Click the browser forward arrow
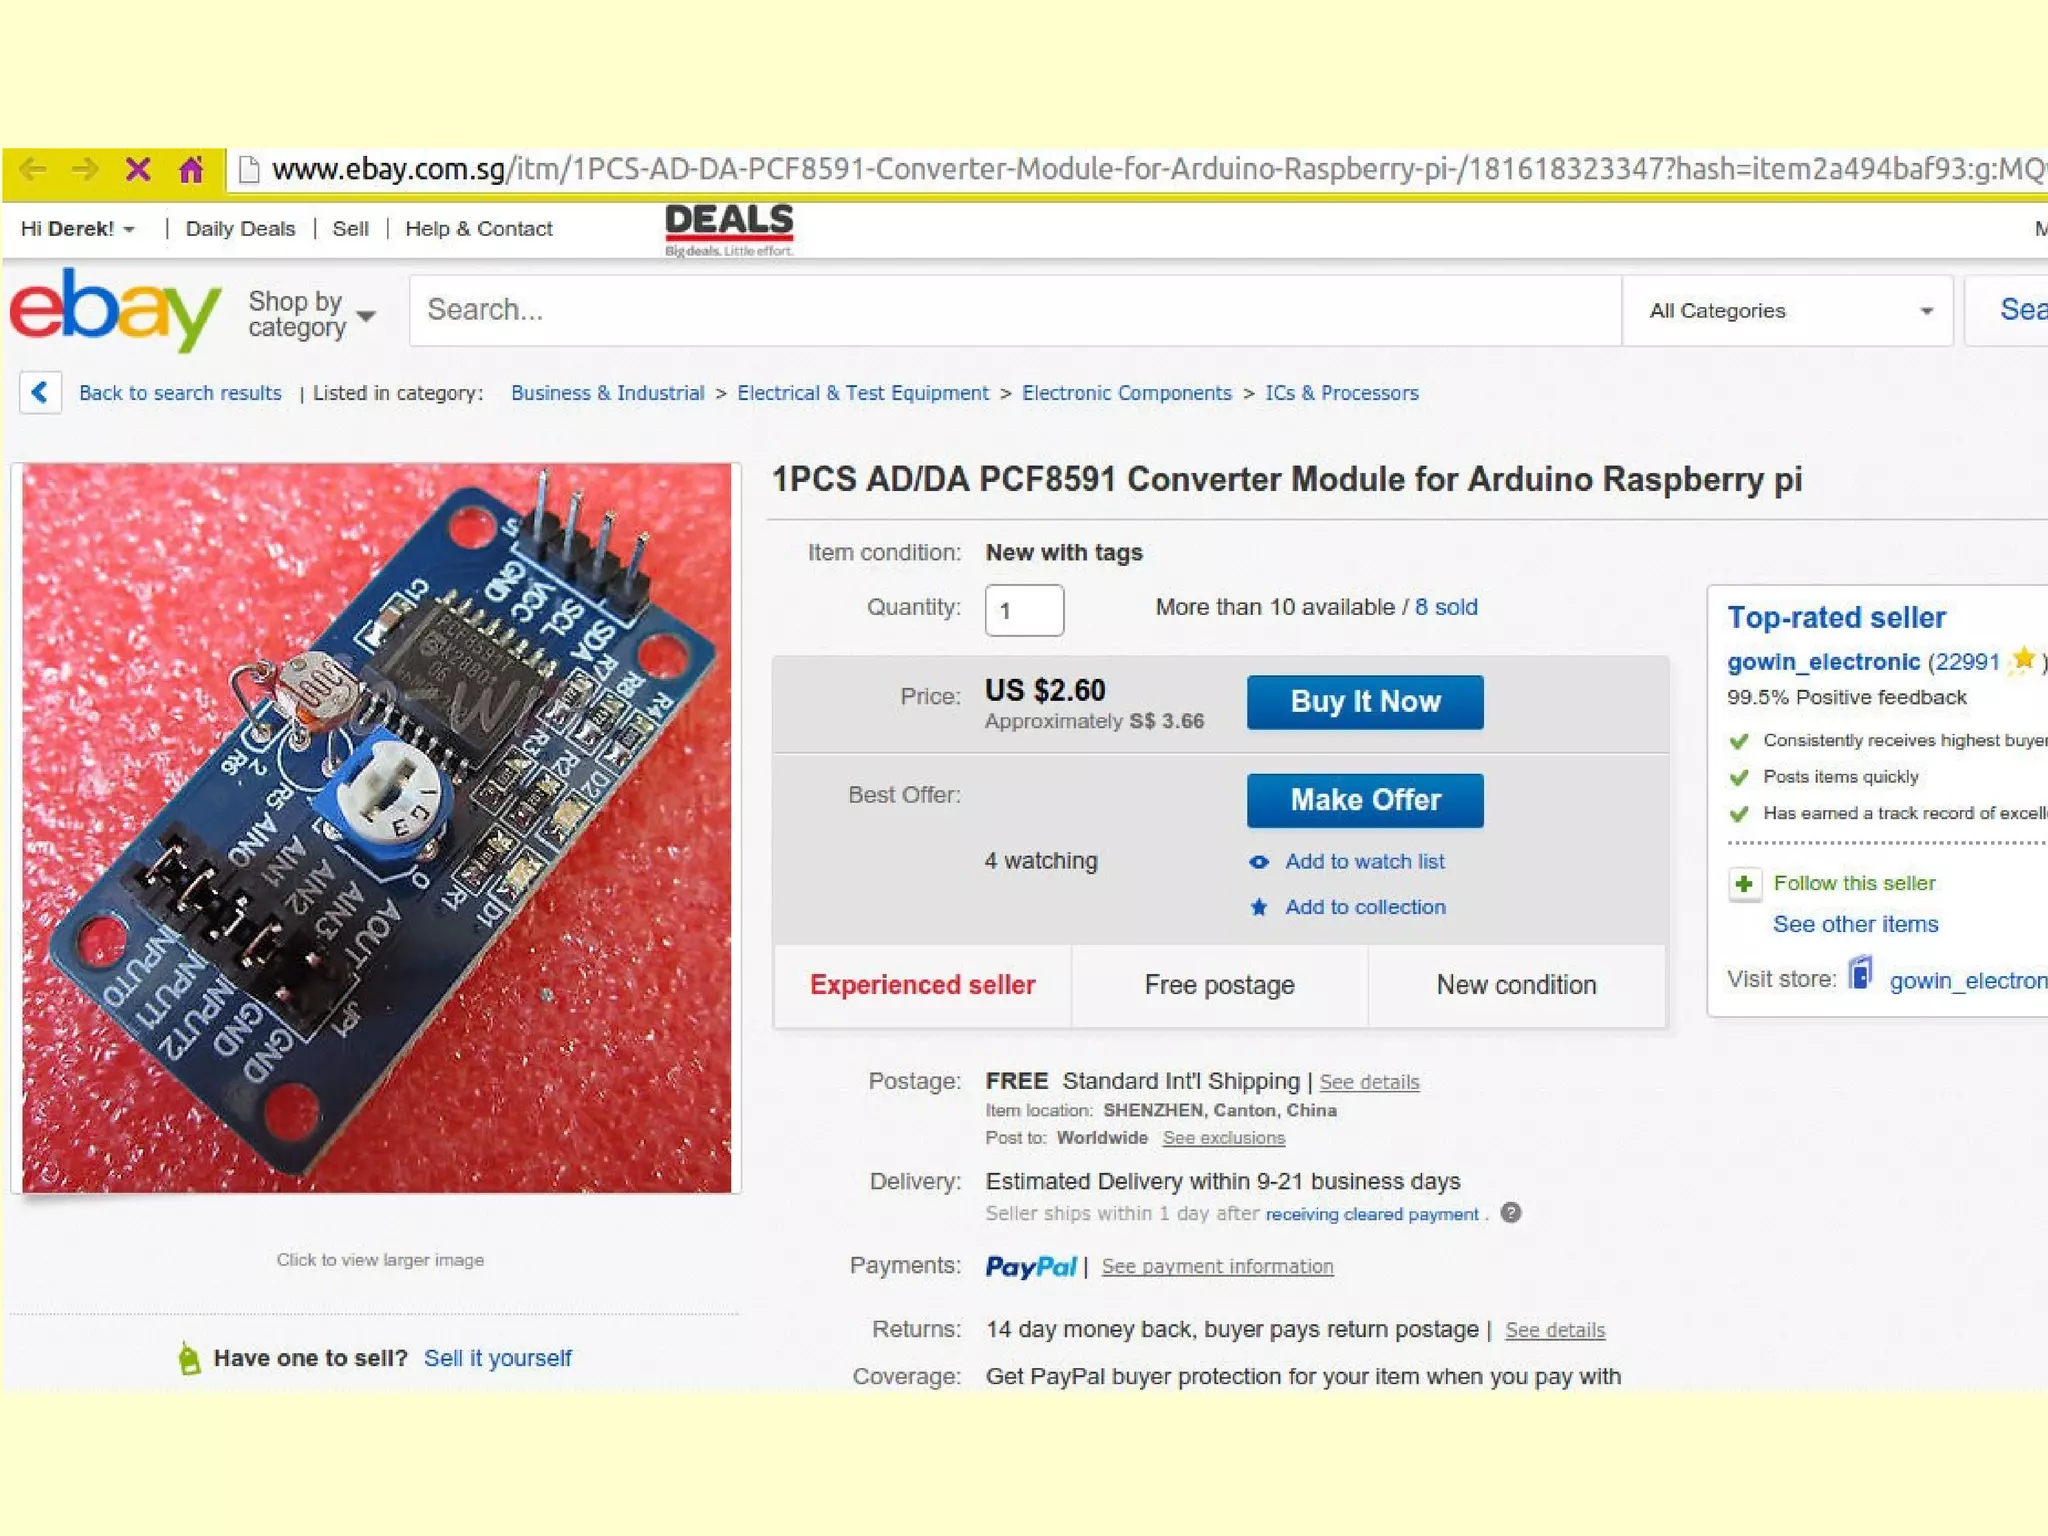The image size is (2048, 1536). tap(85, 169)
